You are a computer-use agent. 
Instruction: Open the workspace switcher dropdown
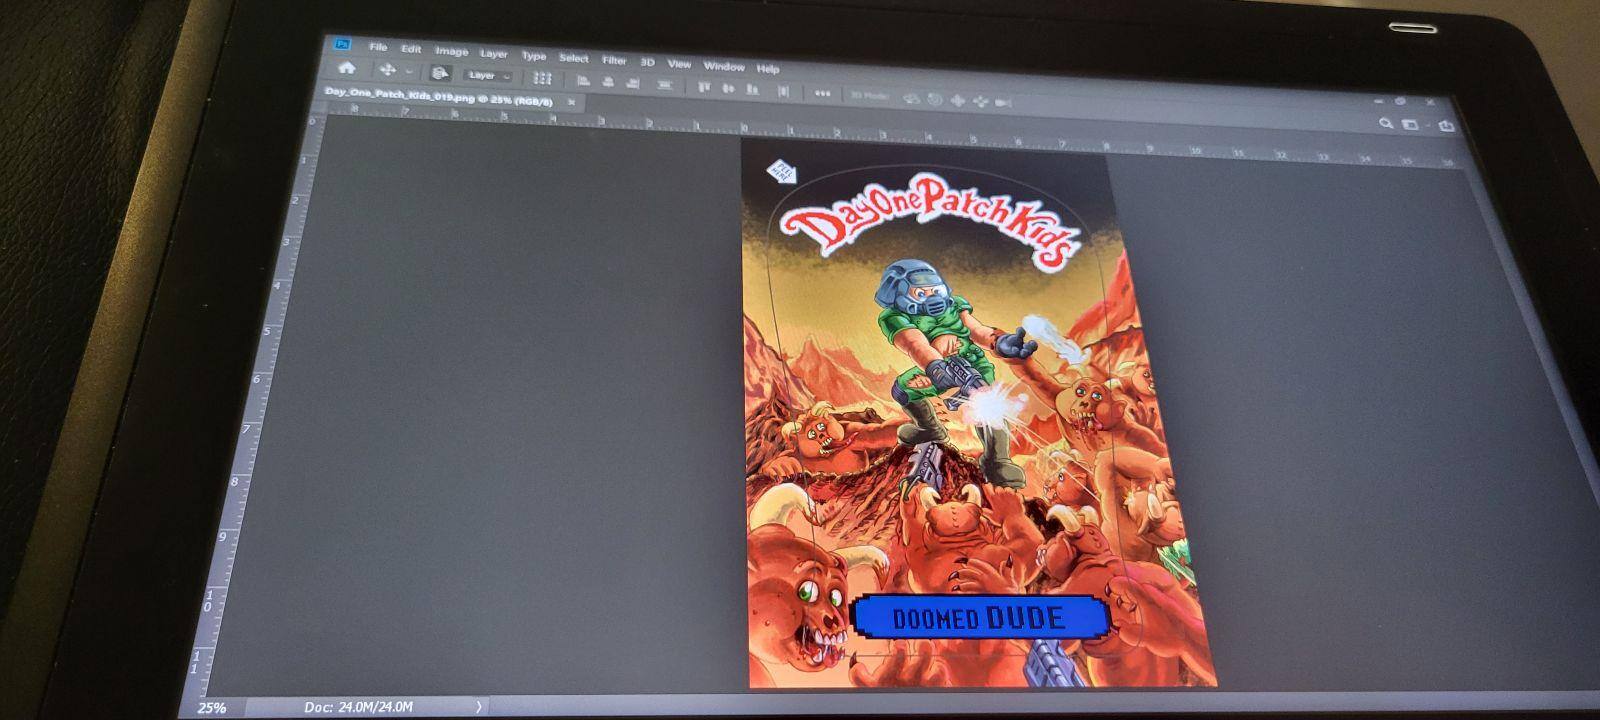[x=1411, y=124]
